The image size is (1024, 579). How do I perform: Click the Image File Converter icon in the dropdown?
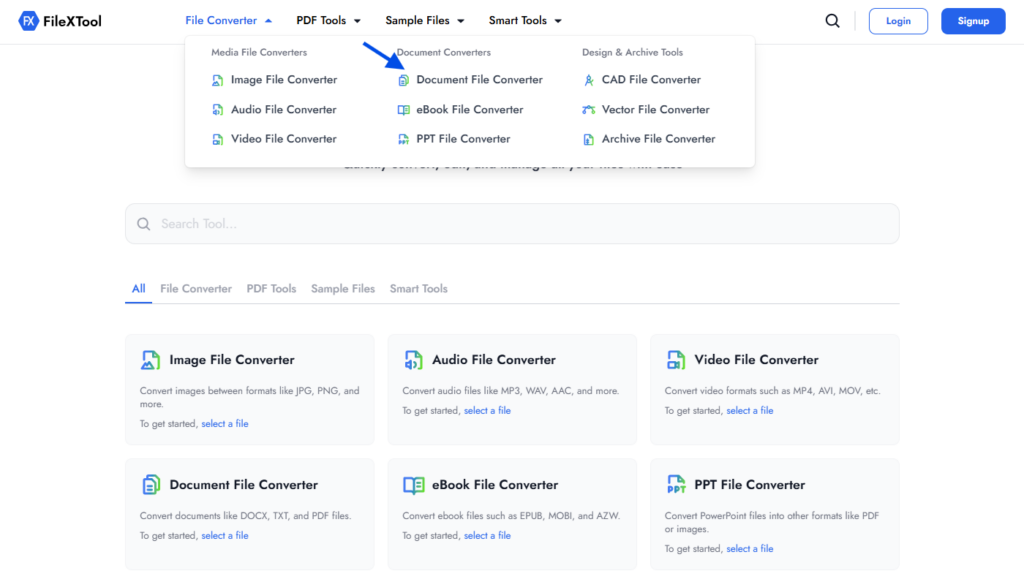click(216, 79)
